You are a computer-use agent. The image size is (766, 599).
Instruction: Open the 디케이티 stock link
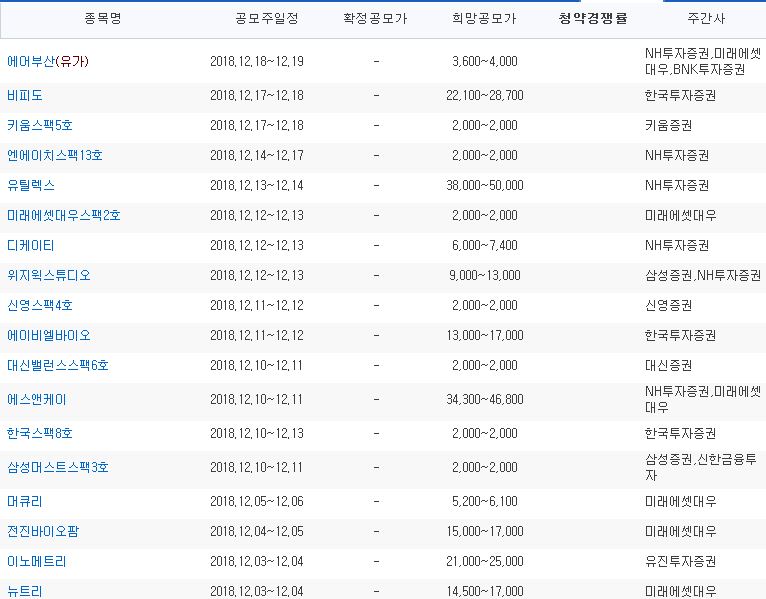(31, 246)
